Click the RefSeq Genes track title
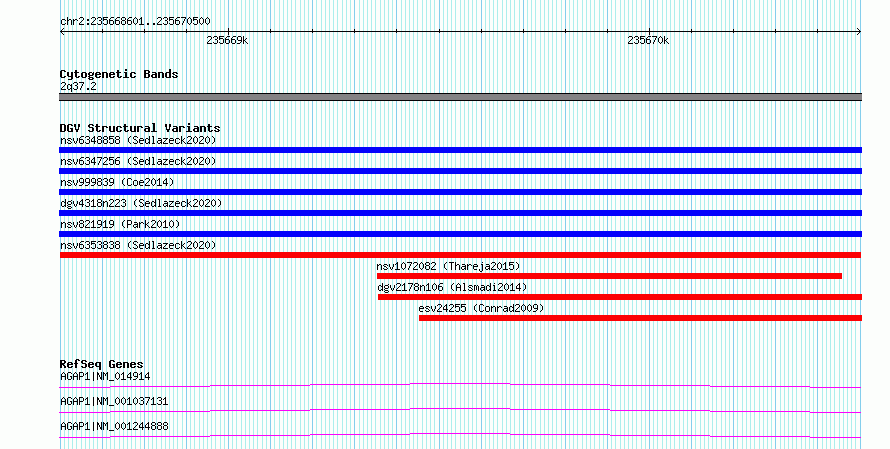The width and height of the screenshot is (890, 449). click(102, 364)
